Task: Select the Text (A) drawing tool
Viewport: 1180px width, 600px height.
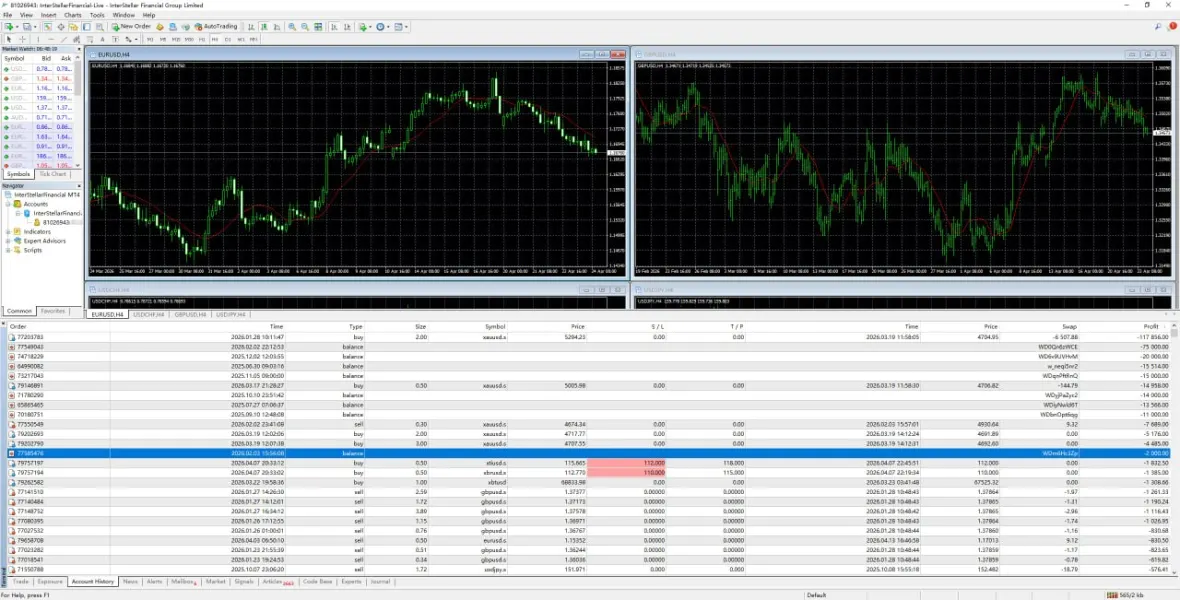Action: (102, 39)
